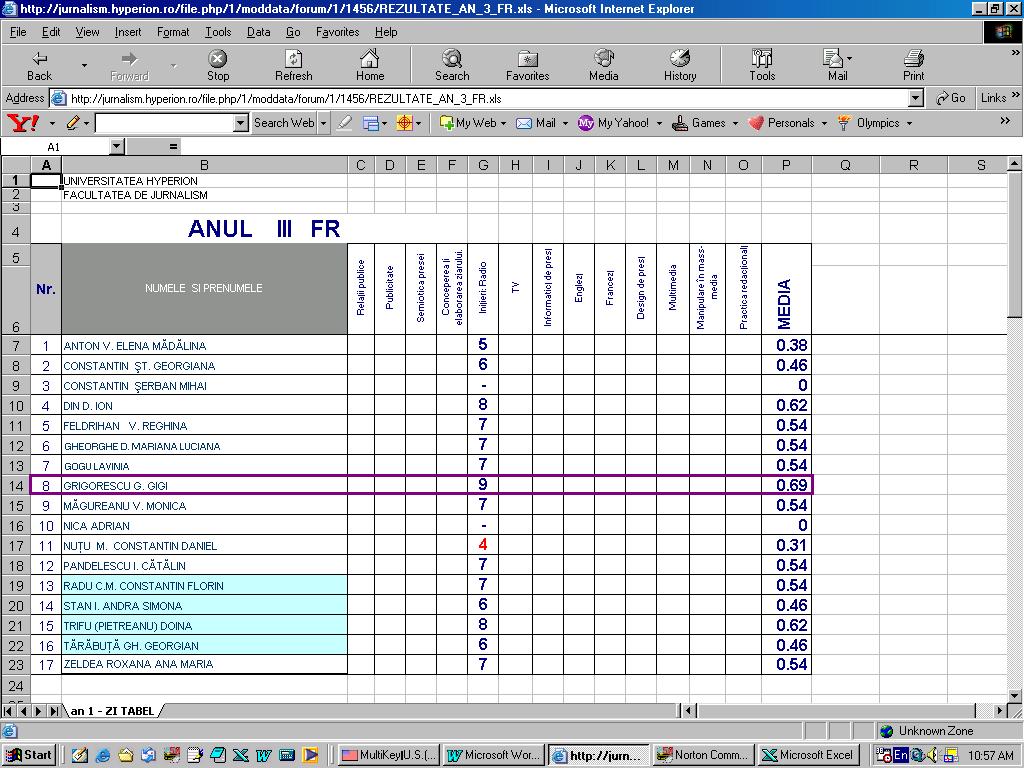Image resolution: width=1024 pixels, height=768 pixels.
Task: Expand the Yahoo search box dropdown
Action: pyautogui.click(x=240, y=123)
